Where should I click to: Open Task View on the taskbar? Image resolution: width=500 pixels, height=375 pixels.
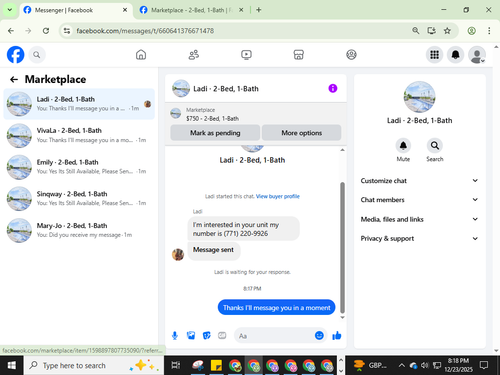(x=176, y=365)
